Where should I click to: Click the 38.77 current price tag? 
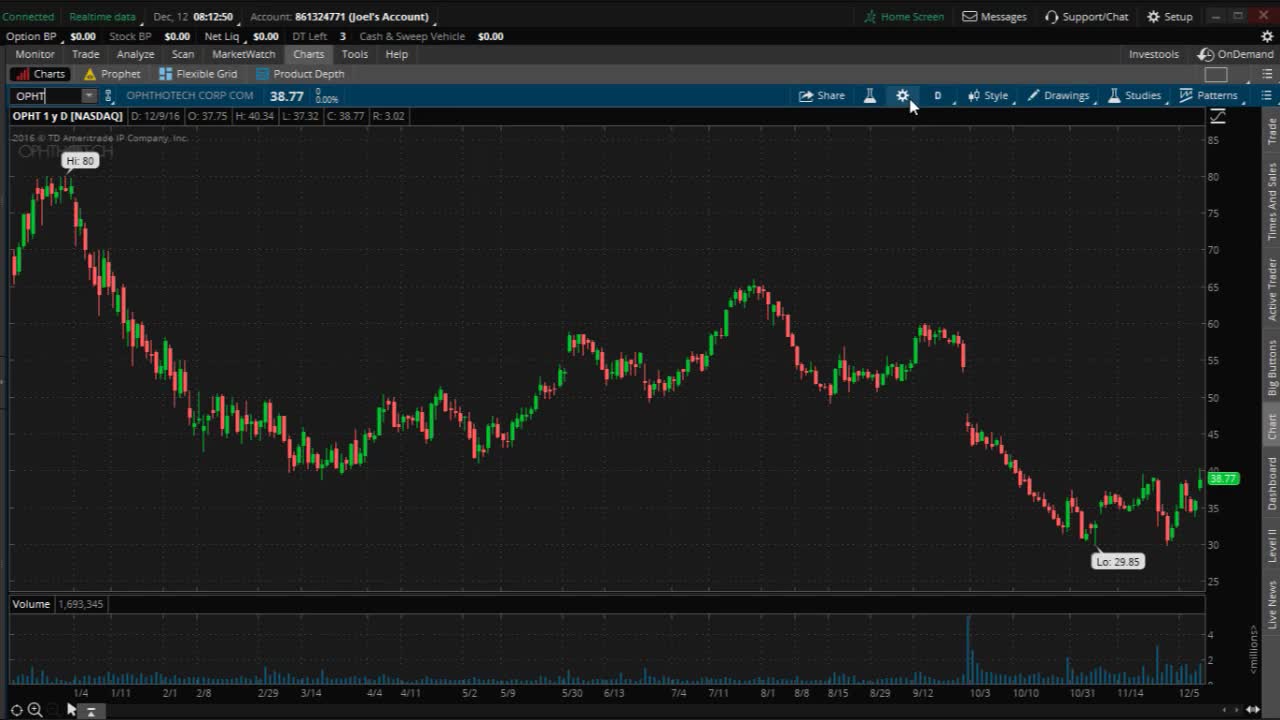coord(1224,479)
